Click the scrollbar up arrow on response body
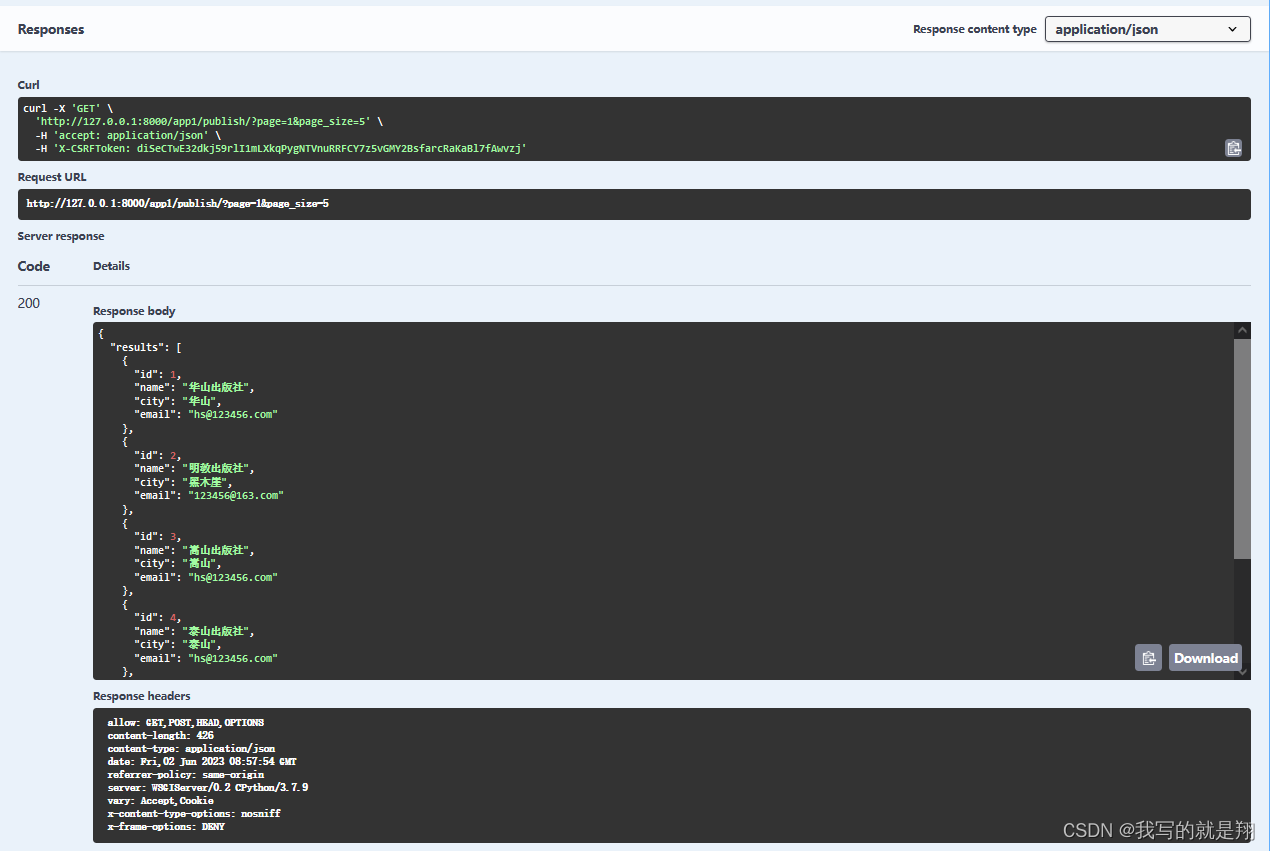Screen dimensions: 1270x851 click(1241, 330)
